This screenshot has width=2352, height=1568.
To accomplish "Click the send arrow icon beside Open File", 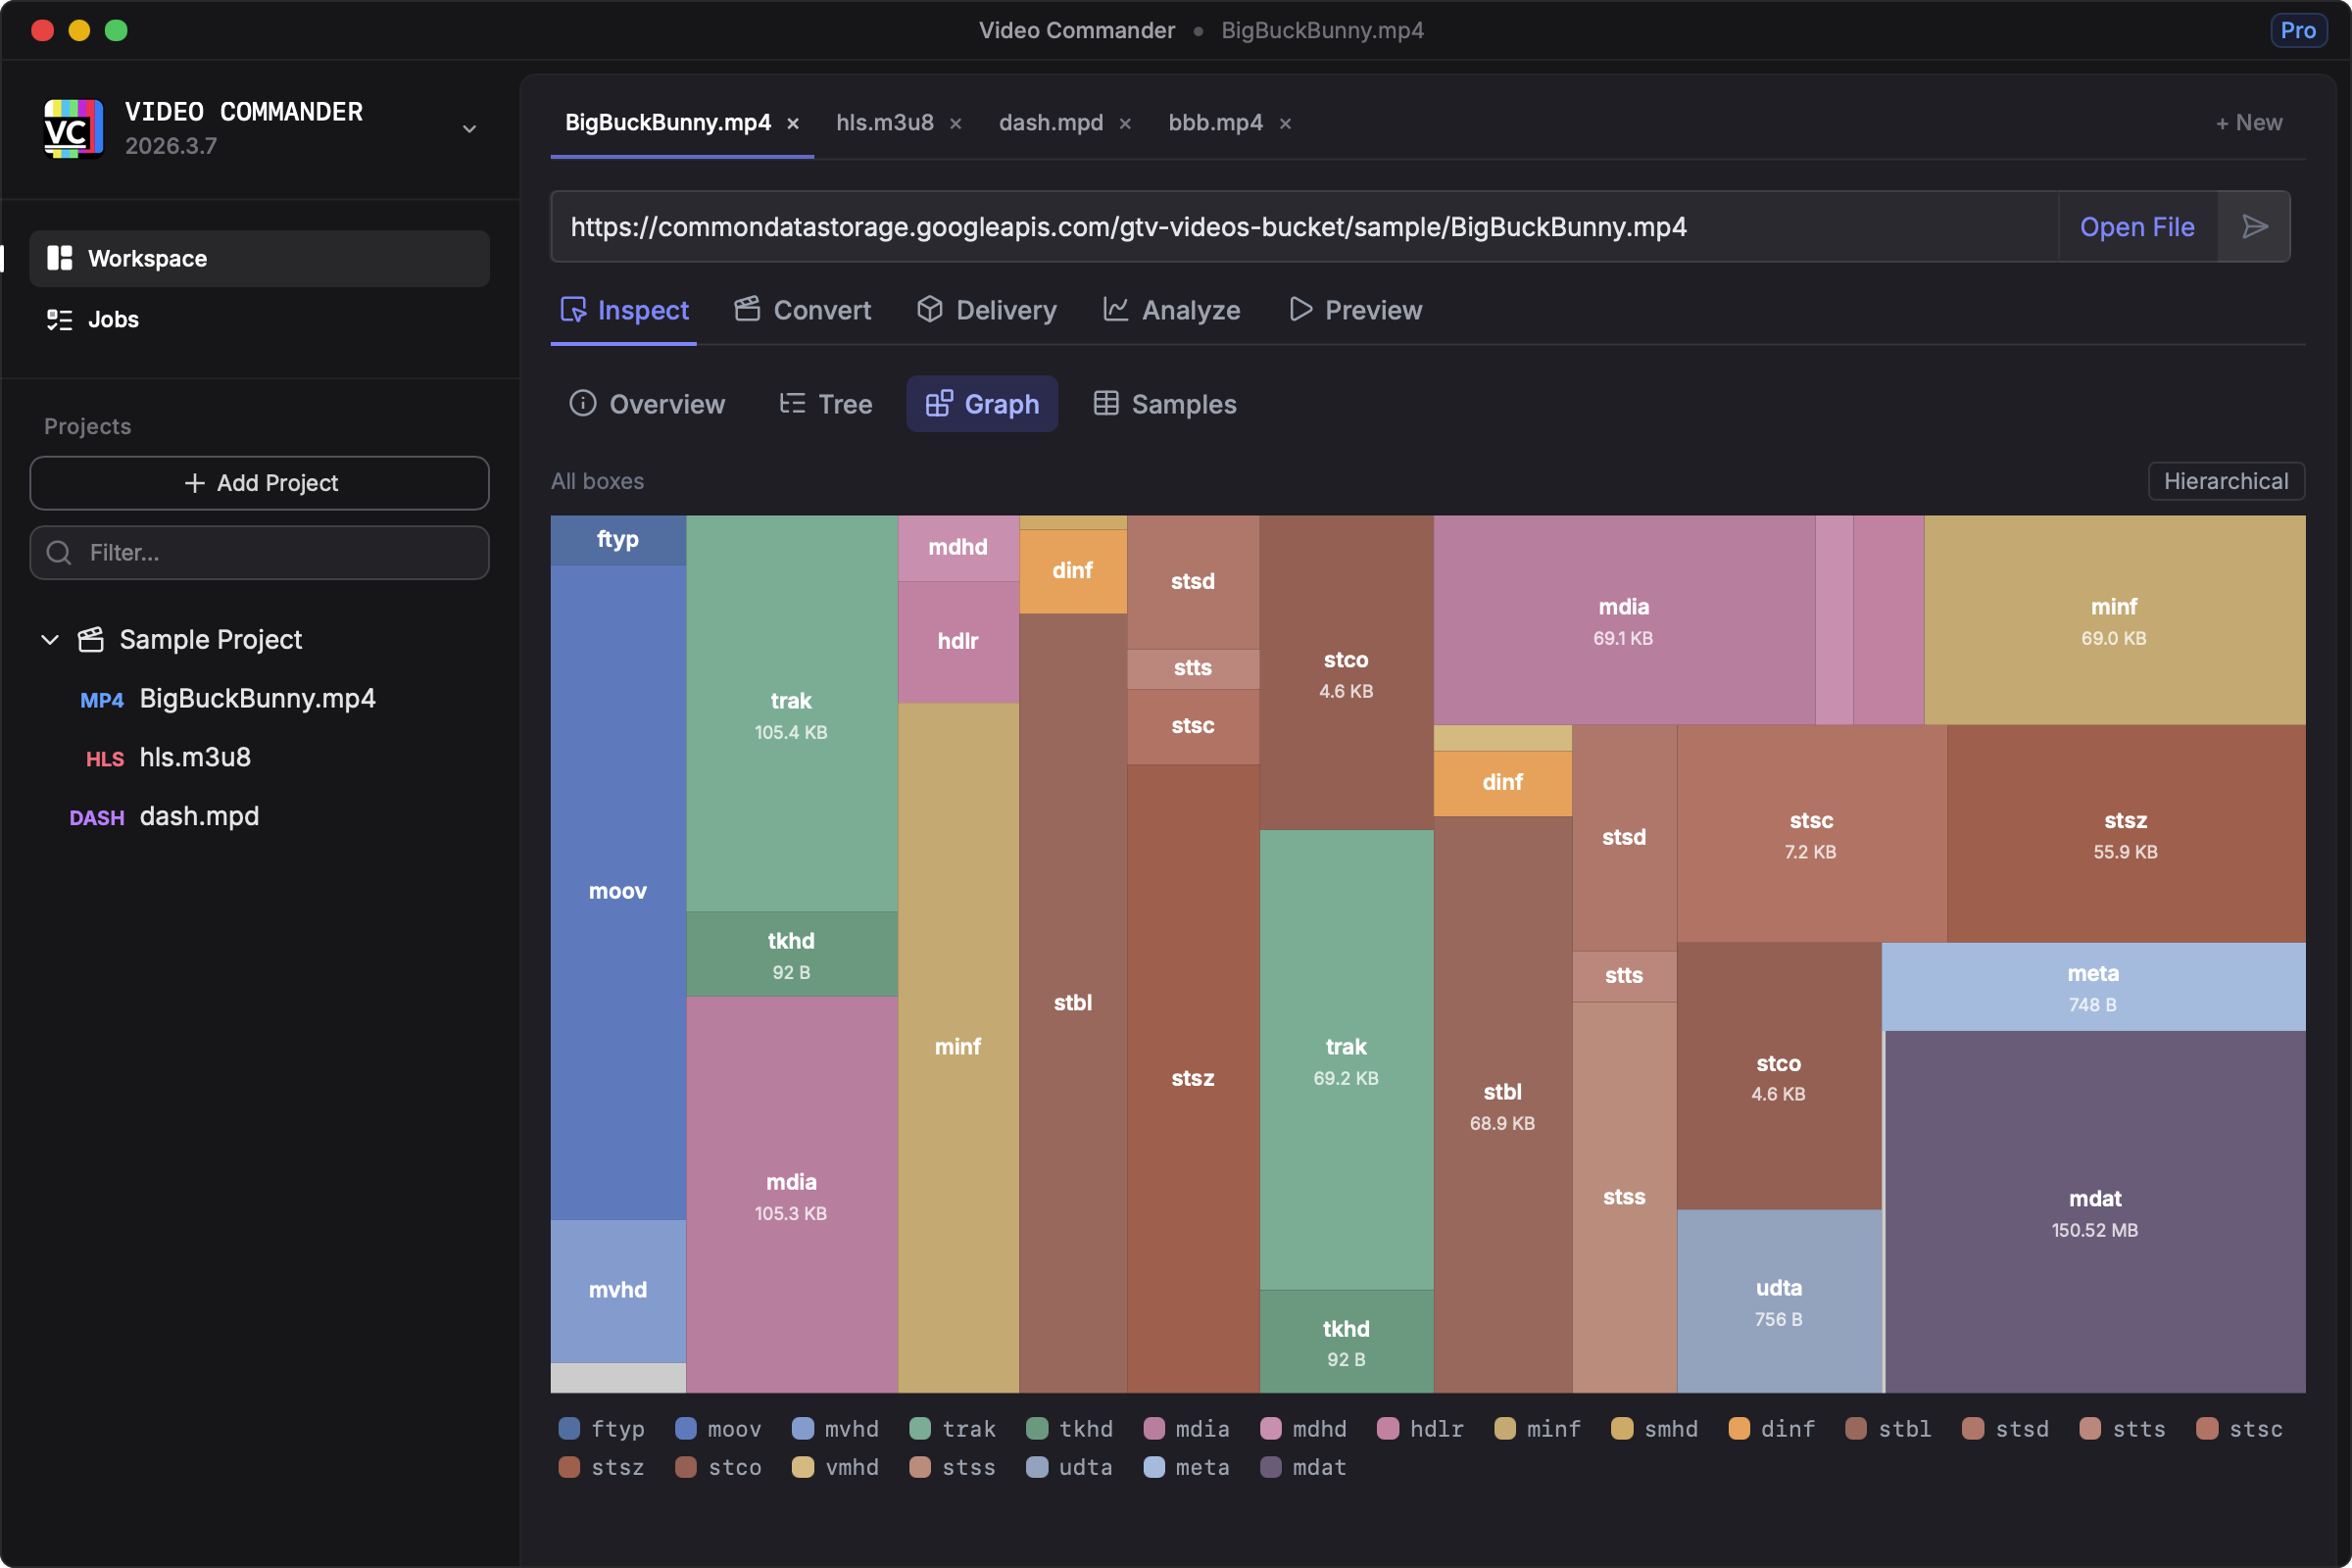I will (x=2254, y=227).
